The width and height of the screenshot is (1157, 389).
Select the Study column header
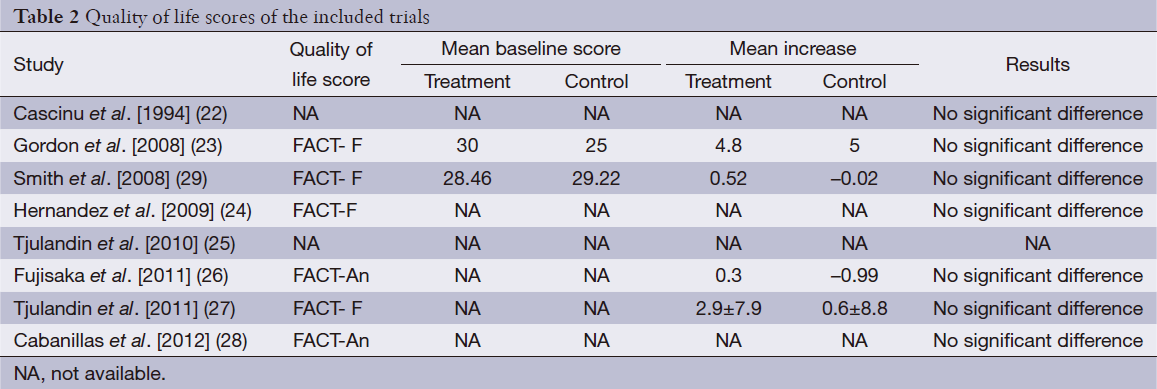(38, 64)
